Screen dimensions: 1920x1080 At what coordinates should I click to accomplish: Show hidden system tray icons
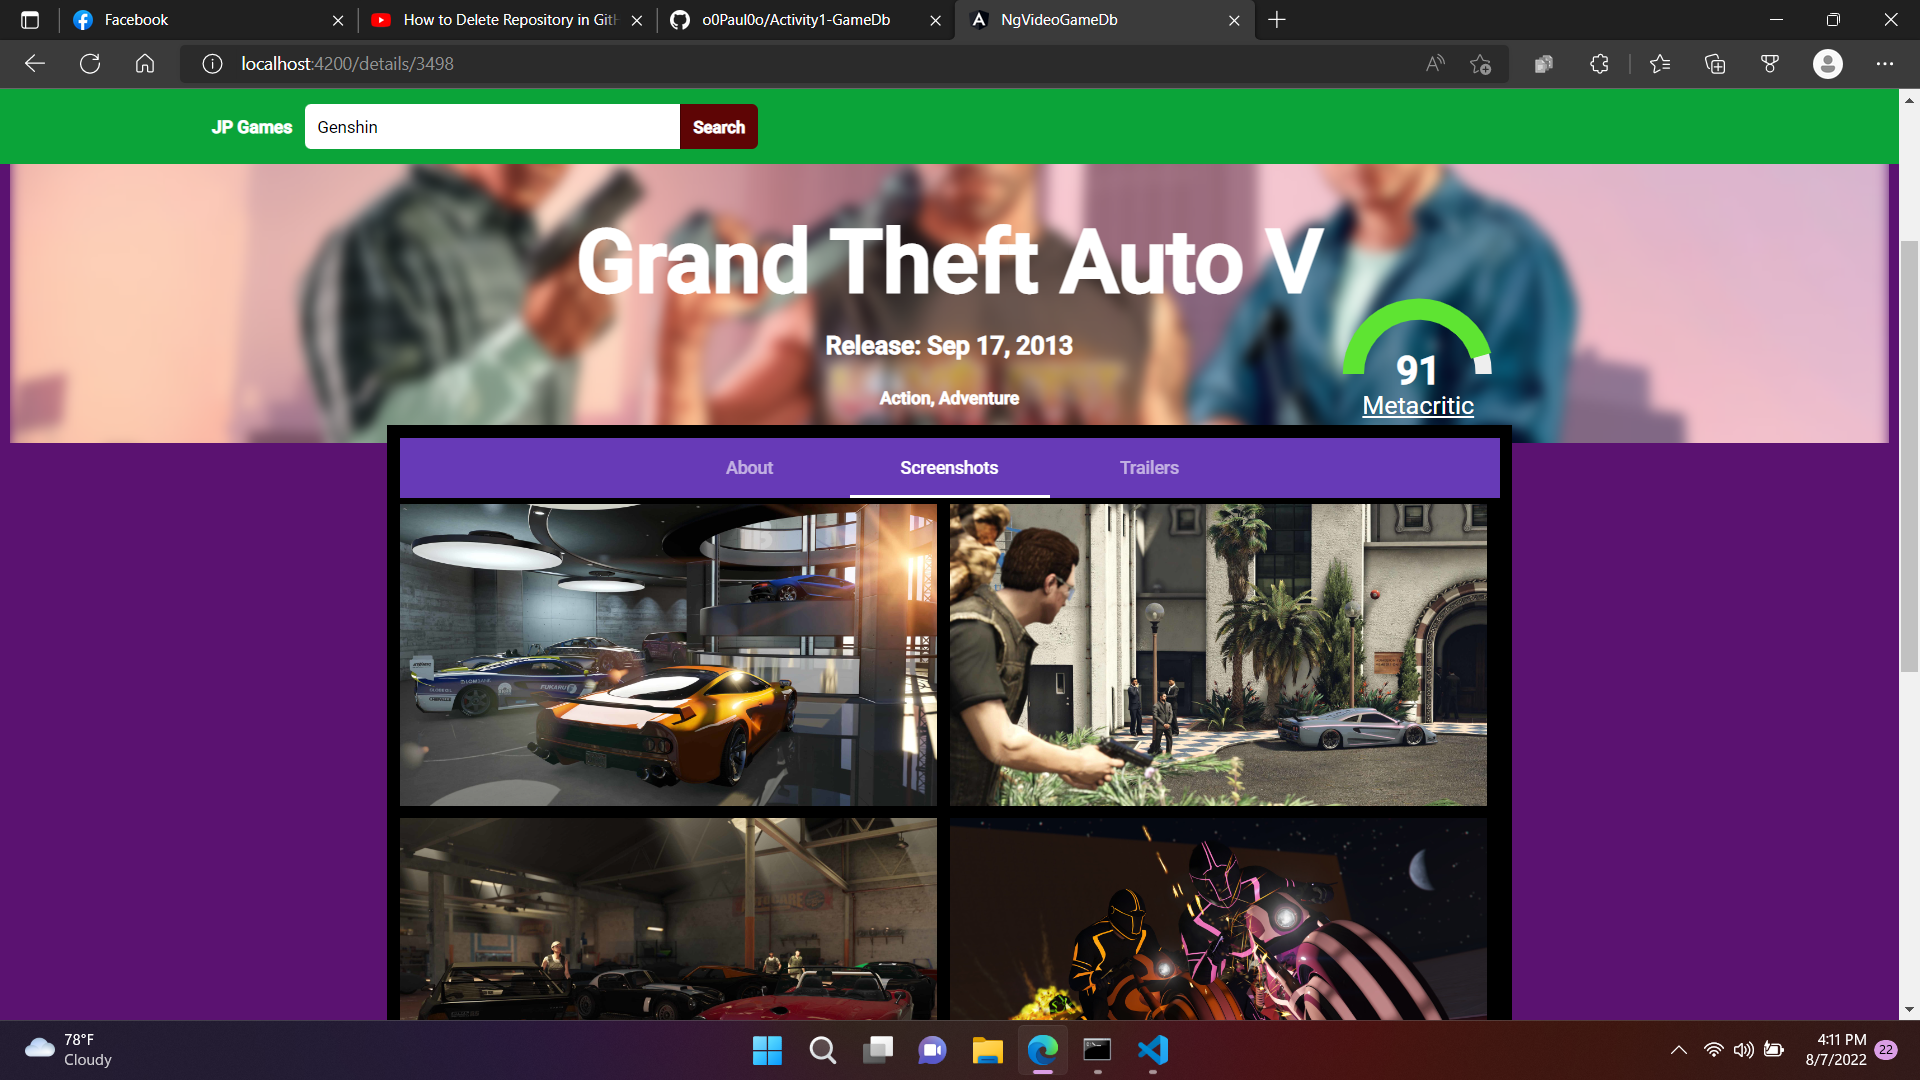[x=1679, y=1050]
